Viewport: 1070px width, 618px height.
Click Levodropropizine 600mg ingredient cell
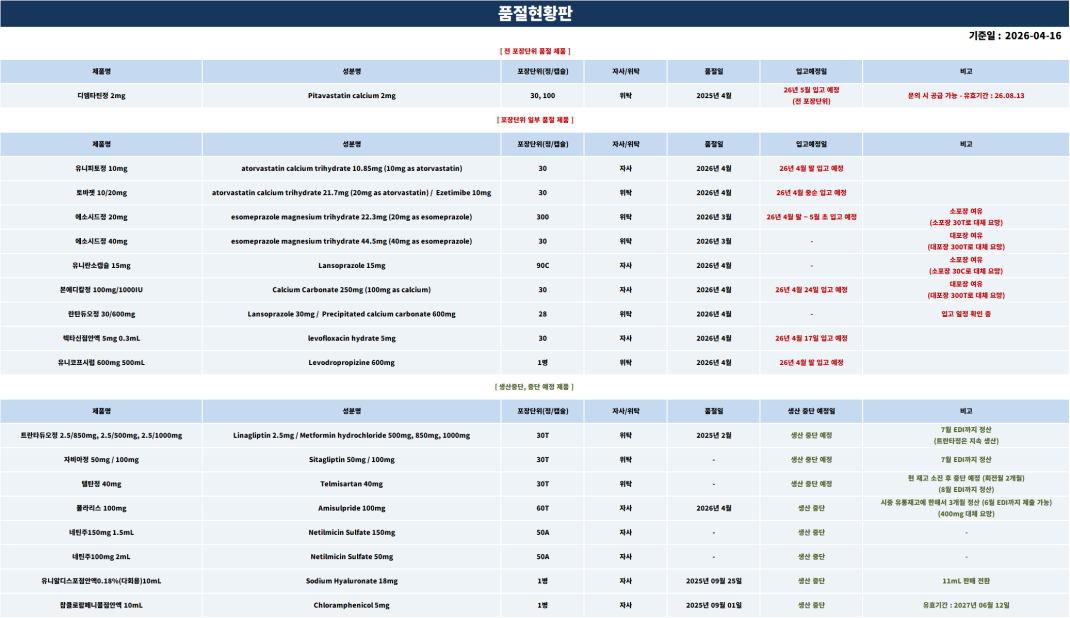[351, 362]
